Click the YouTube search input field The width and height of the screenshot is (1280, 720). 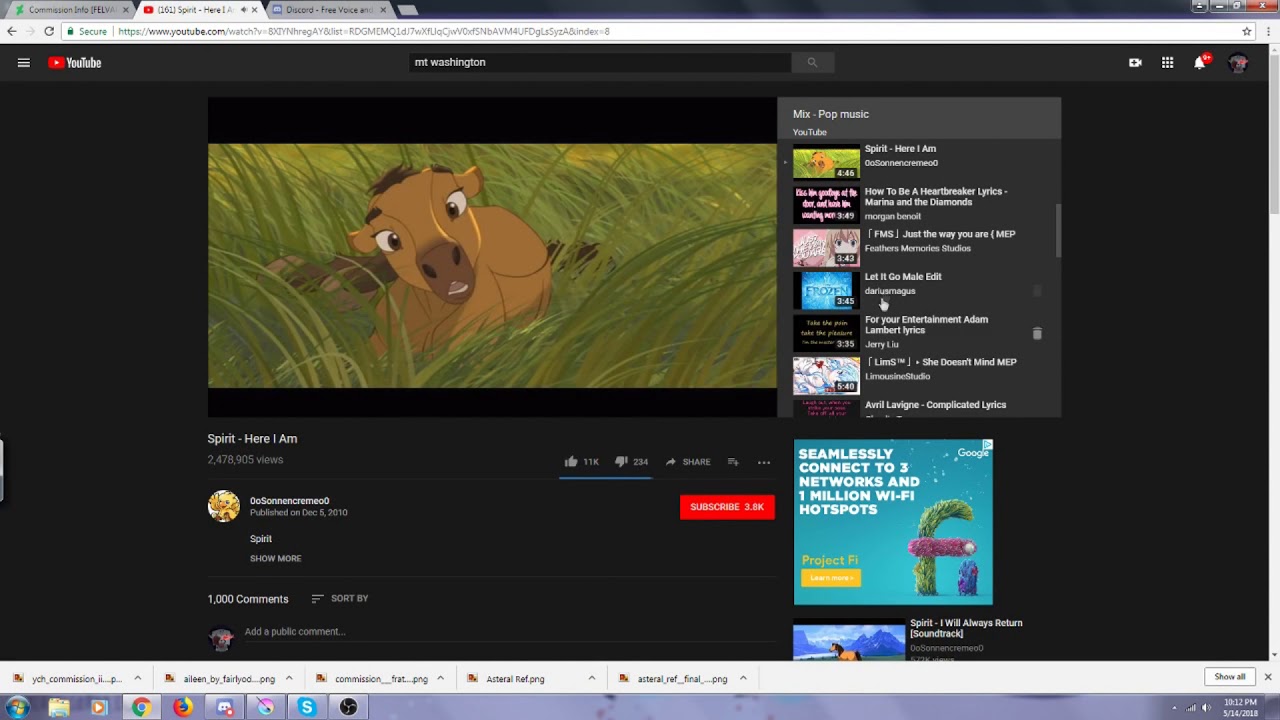click(x=601, y=62)
